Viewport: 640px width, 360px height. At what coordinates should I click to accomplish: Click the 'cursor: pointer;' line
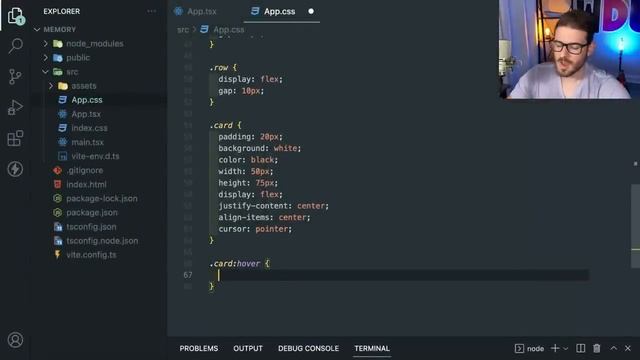pos(255,229)
